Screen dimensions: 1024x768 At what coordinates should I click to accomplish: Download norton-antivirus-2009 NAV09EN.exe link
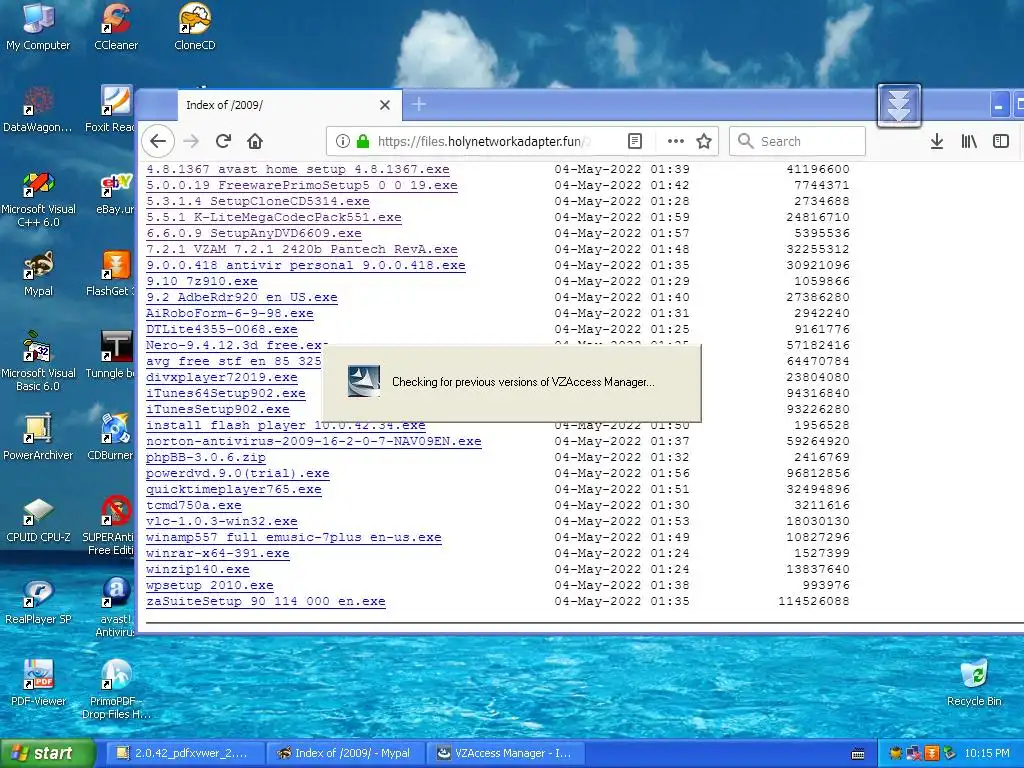tap(313, 441)
